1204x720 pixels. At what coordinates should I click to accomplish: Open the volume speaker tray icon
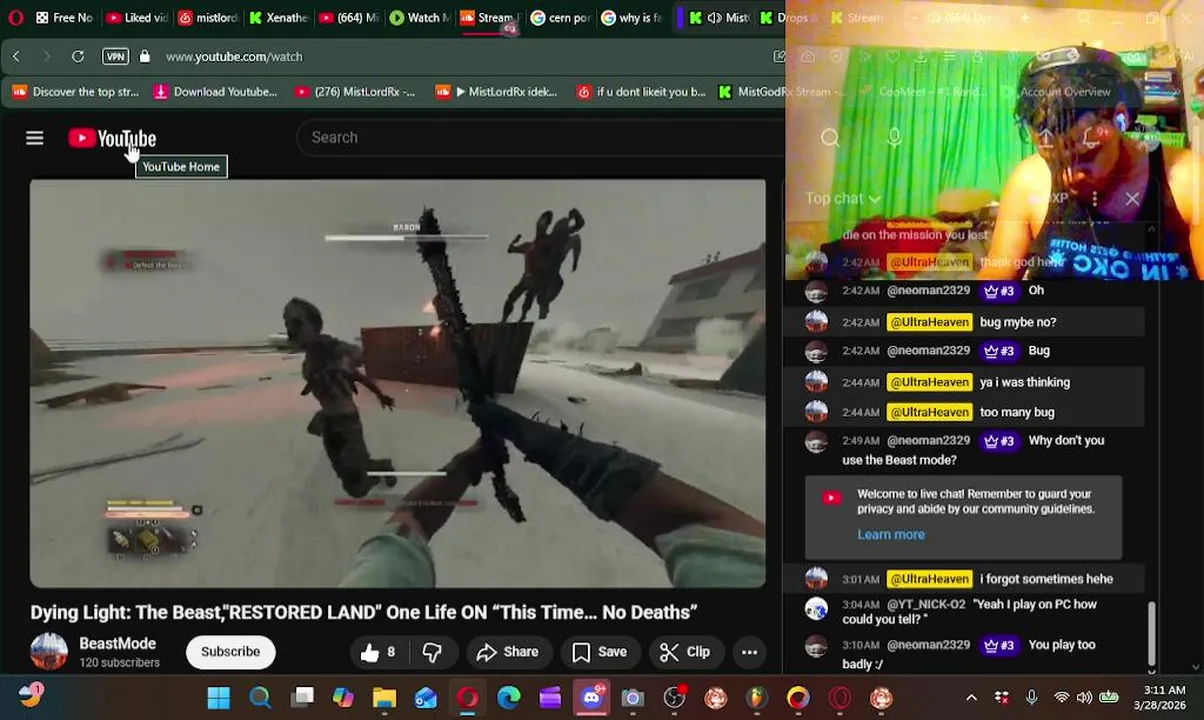pyautogui.click(x=1085, y=697)
